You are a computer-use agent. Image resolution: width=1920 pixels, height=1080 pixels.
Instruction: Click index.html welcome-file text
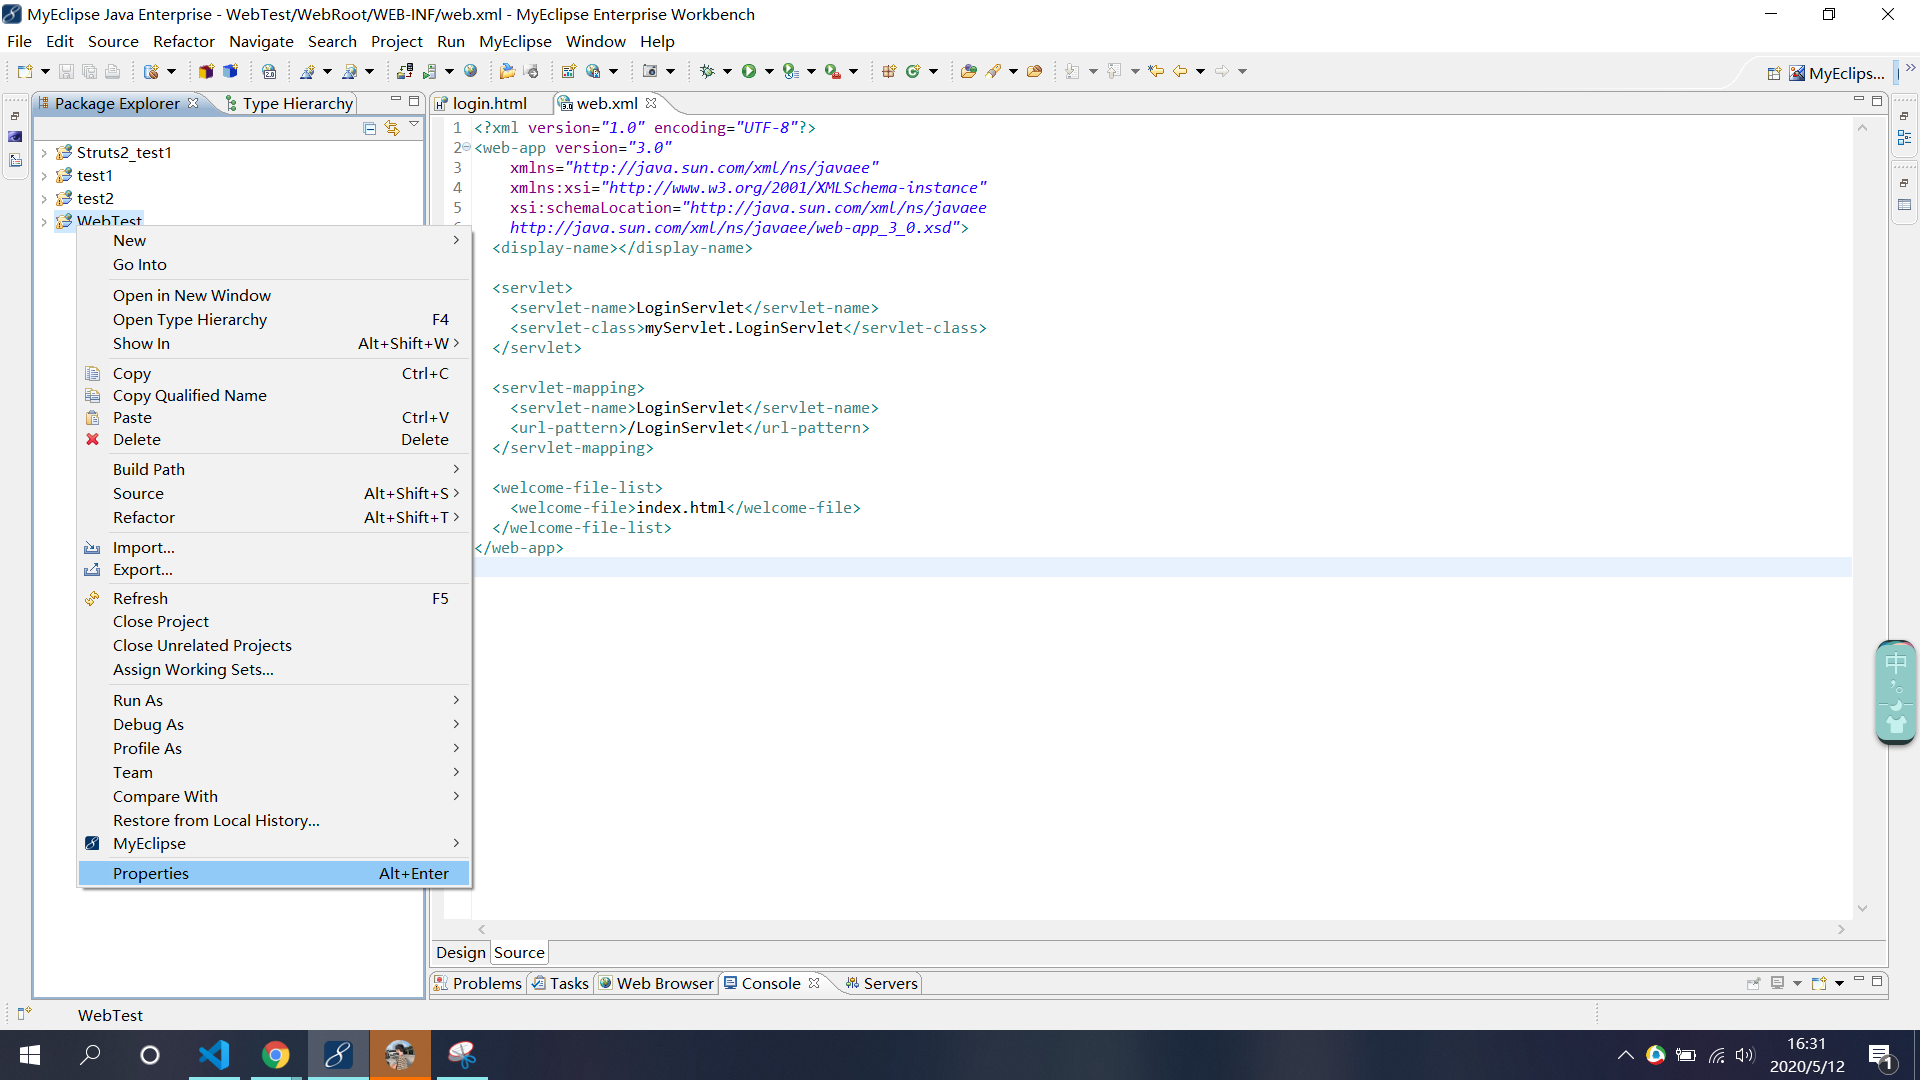[681, 508]
